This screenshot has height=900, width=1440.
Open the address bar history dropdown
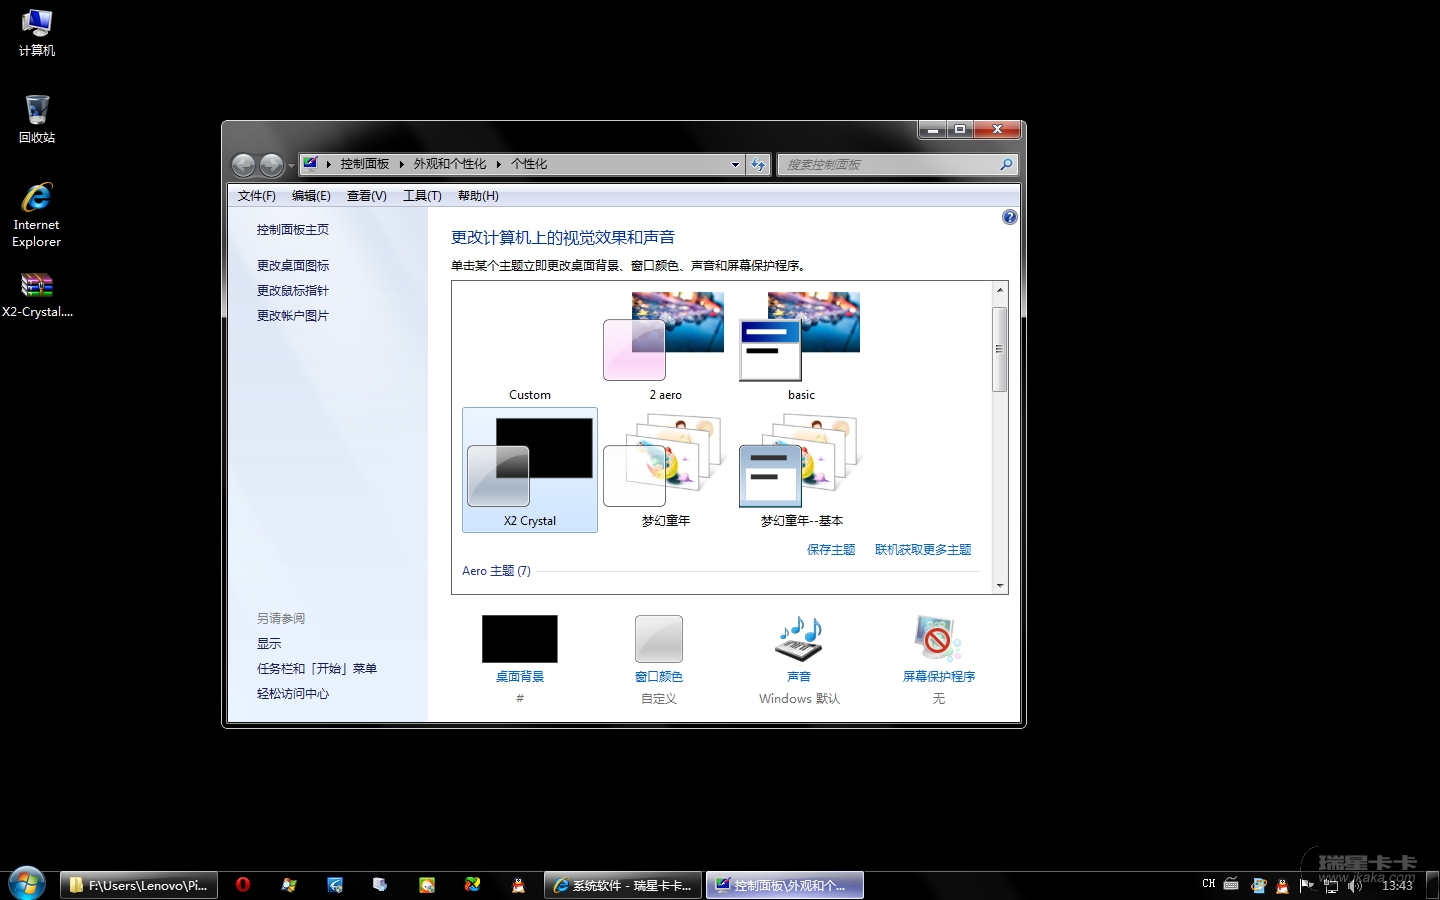click(x=735, y=165)
